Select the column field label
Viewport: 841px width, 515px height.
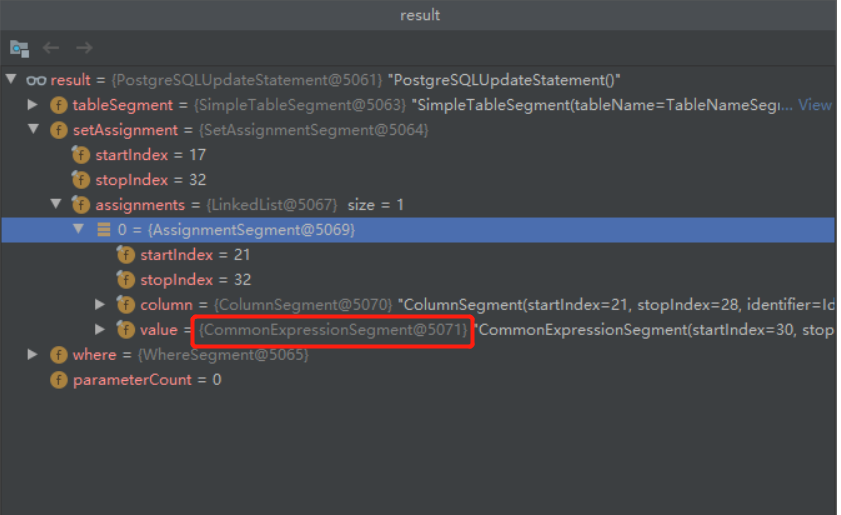166,305
